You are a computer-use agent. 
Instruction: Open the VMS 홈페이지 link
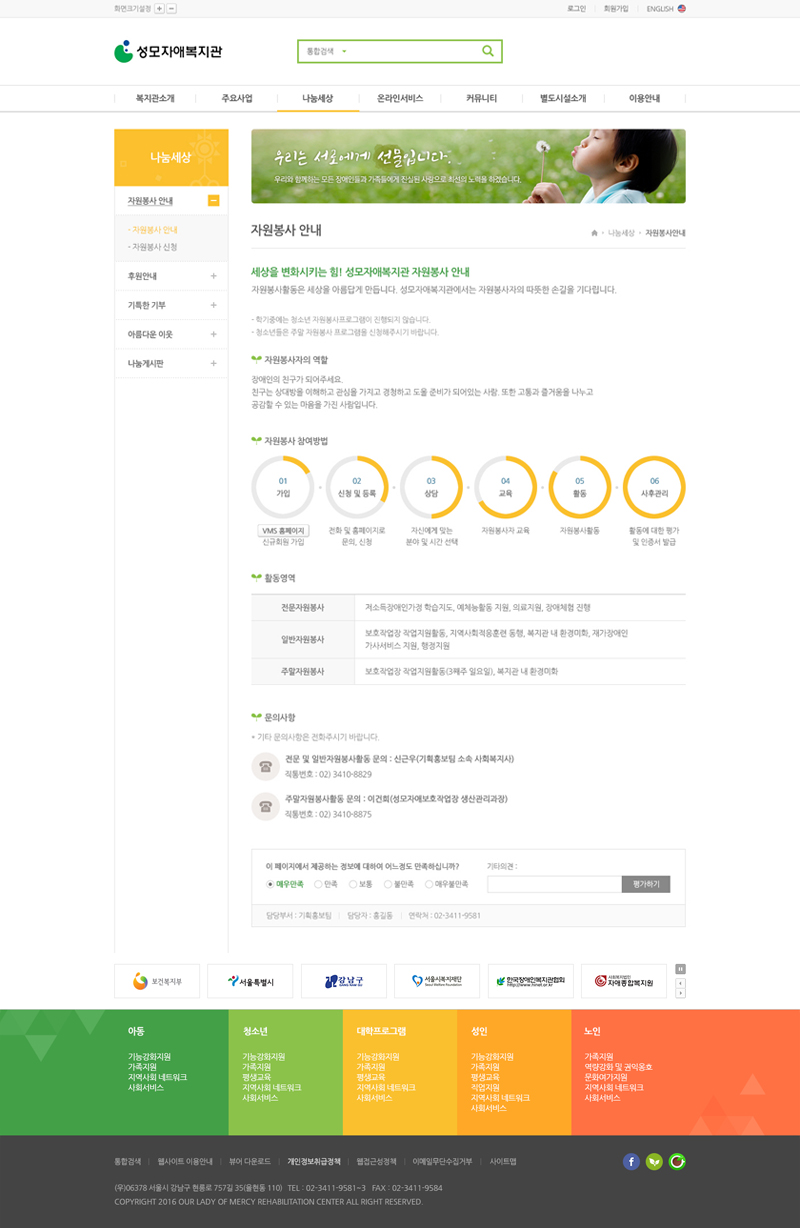pyautogui.click(x=283, y=530)
